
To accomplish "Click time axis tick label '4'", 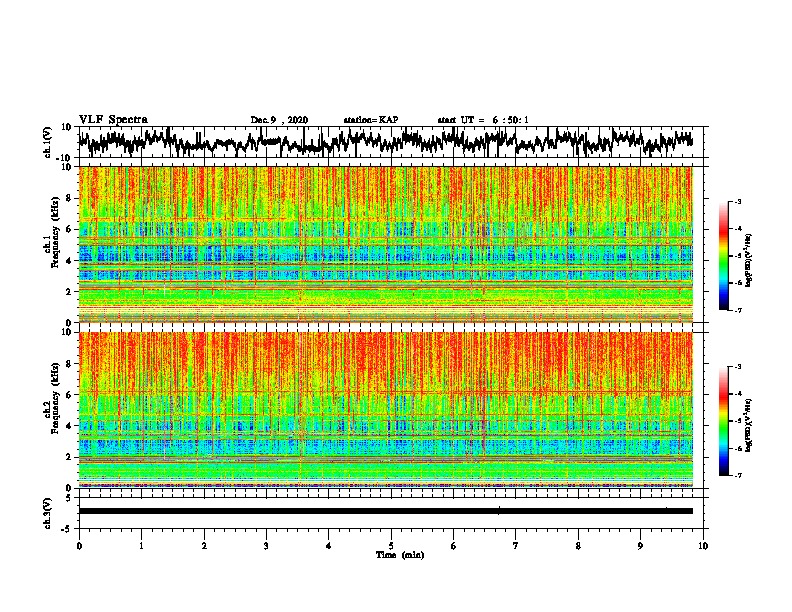I will point(329,546).
